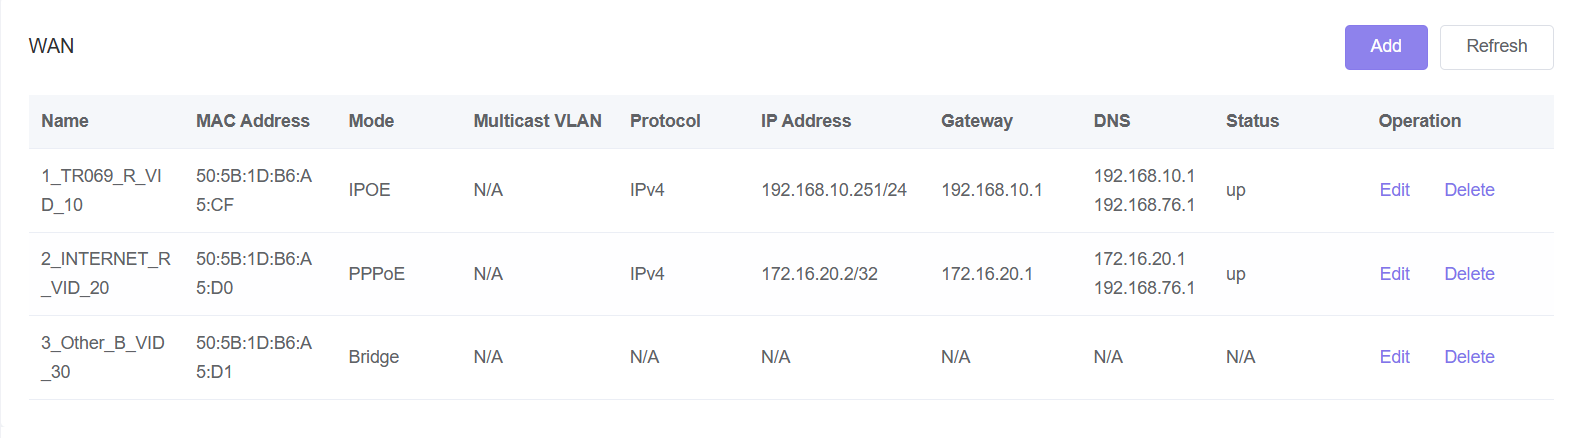Delete the 3_Other_B_VID_30 Bridge connection
Image resolution: width=1576 pixels, height=438 pixels.
point(1469,357)
